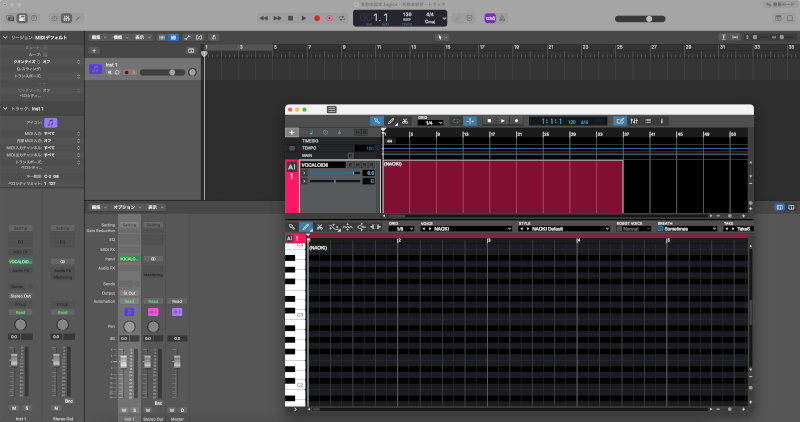800x422 pixels.
Task: Click the VOCALOID stop button
Action: click(x=489, y=121)
